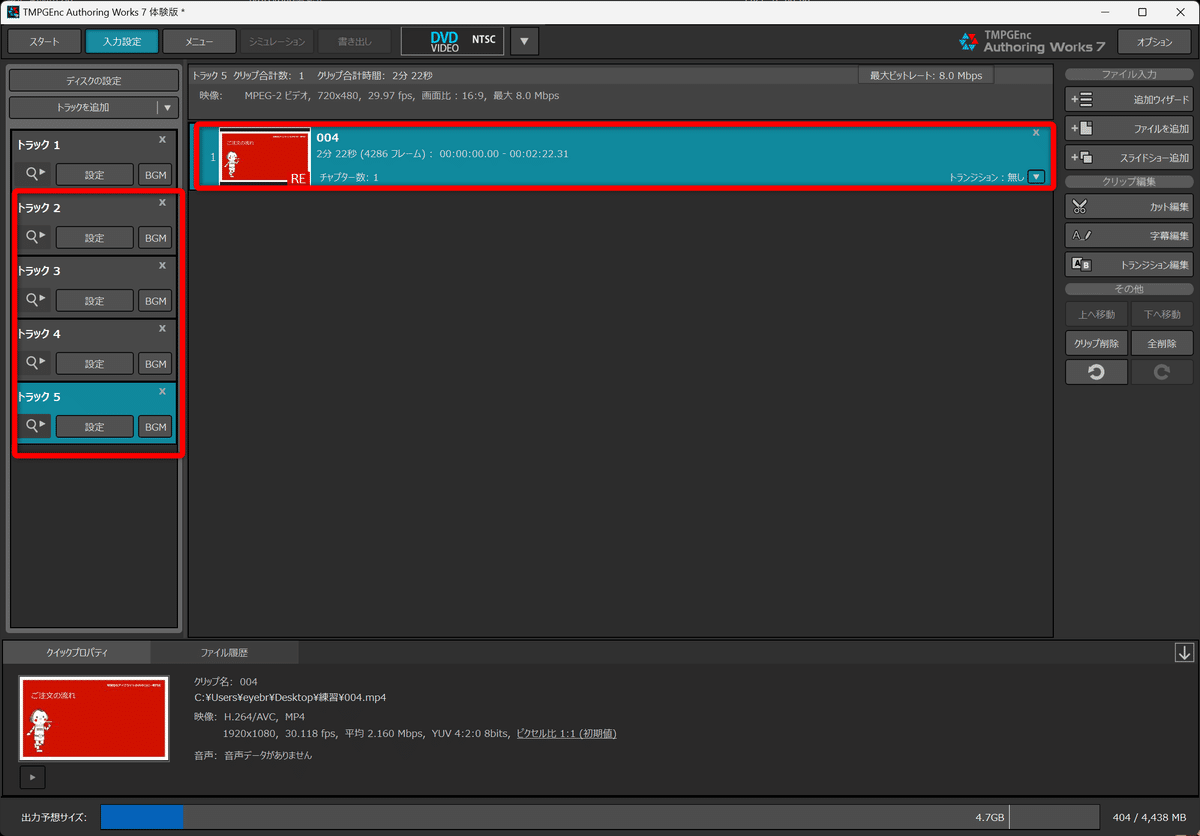Open the シミュレーション step

[277, 41]
